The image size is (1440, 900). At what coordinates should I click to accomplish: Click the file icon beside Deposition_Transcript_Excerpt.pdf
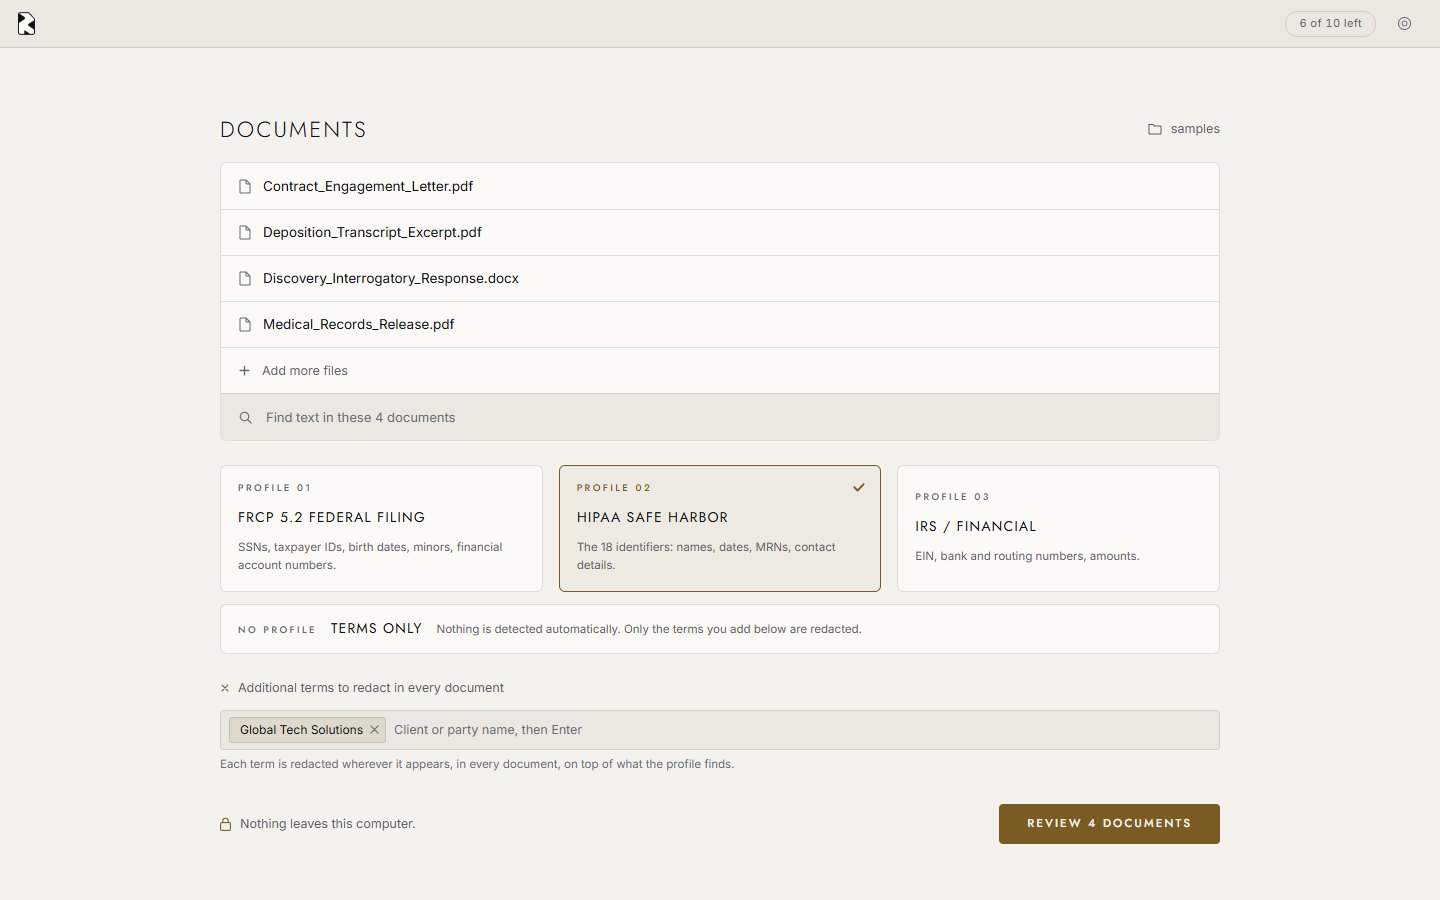pos(245,232)
